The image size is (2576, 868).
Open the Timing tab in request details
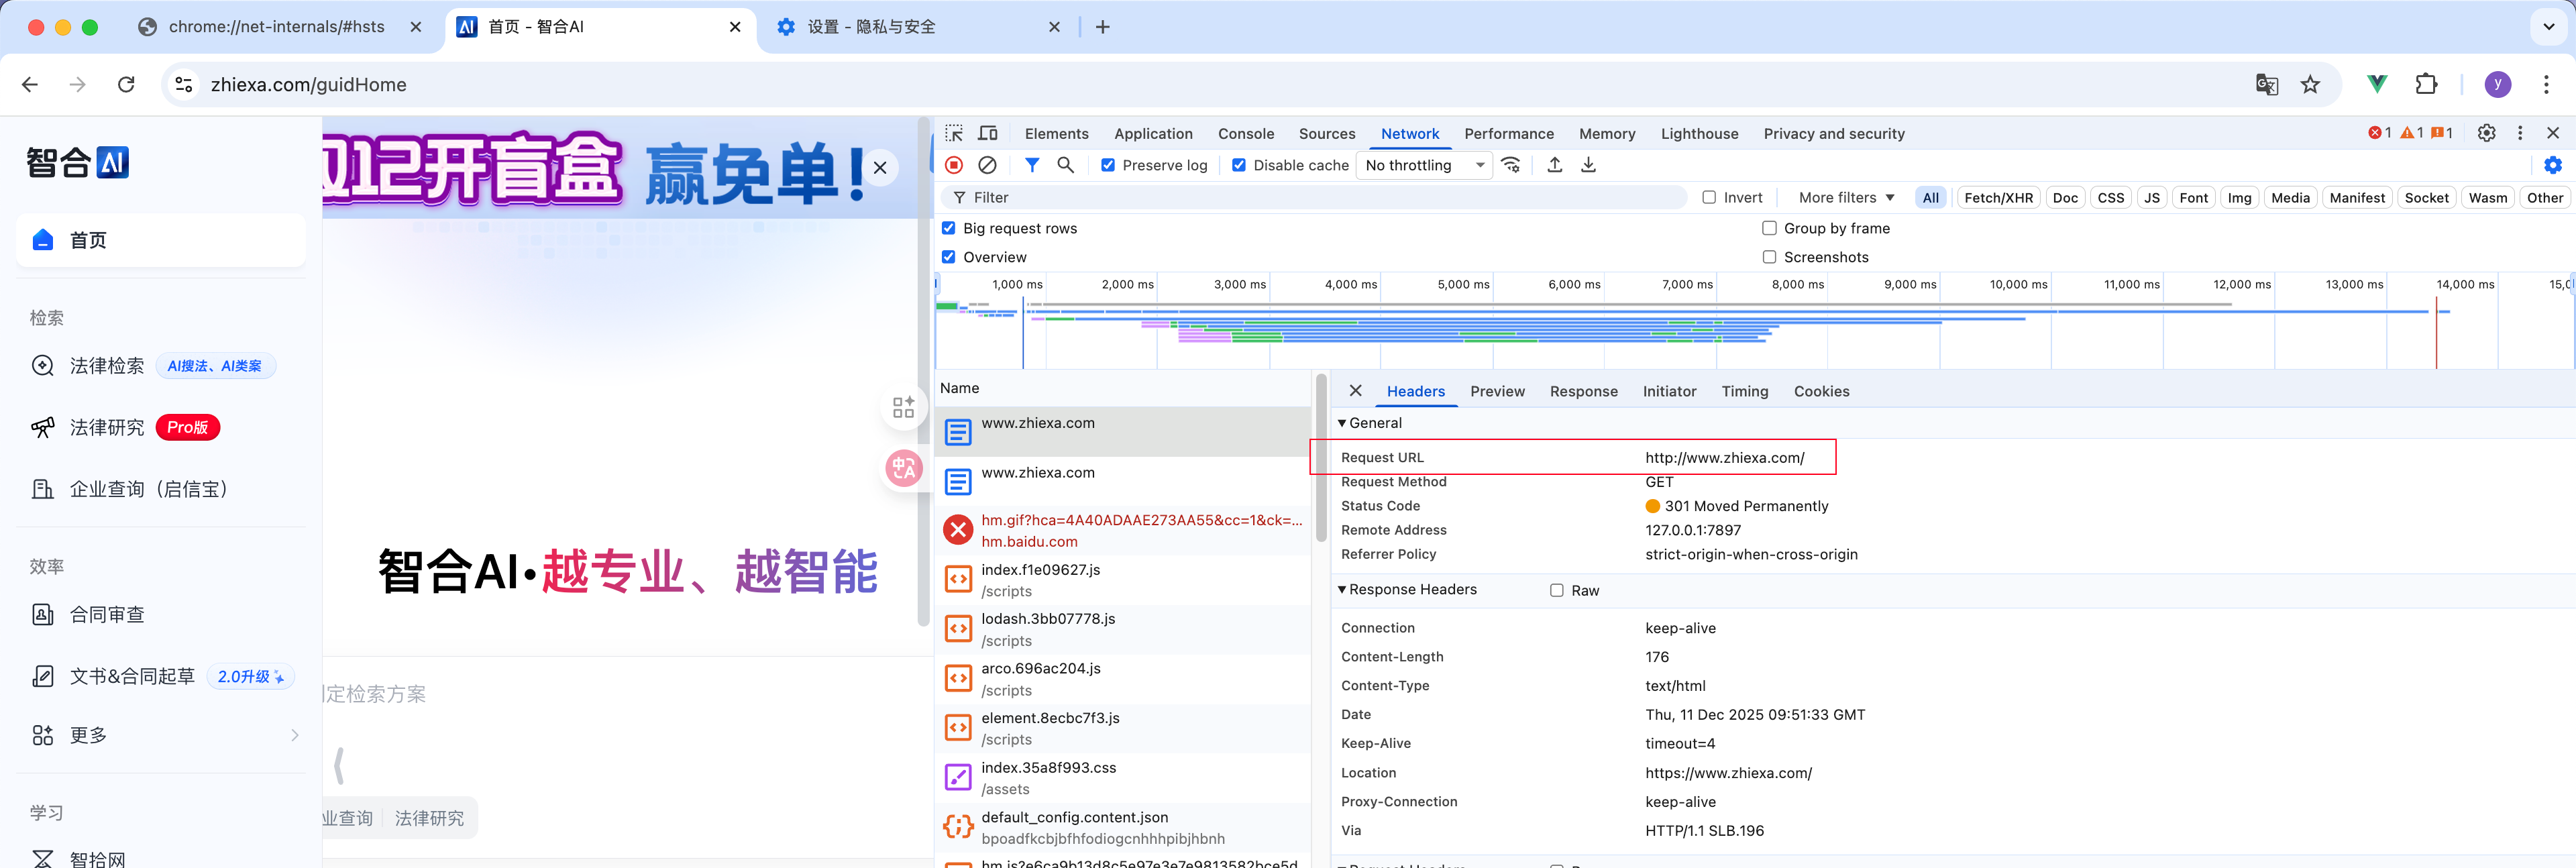pyautogui.click(x=1744, y=392)
